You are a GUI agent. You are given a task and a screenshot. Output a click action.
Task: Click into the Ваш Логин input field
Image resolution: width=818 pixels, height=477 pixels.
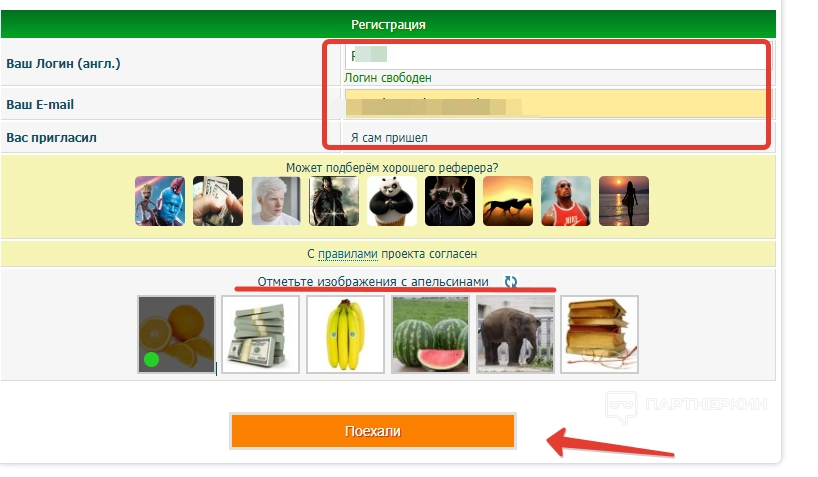[x=557, y=55]
